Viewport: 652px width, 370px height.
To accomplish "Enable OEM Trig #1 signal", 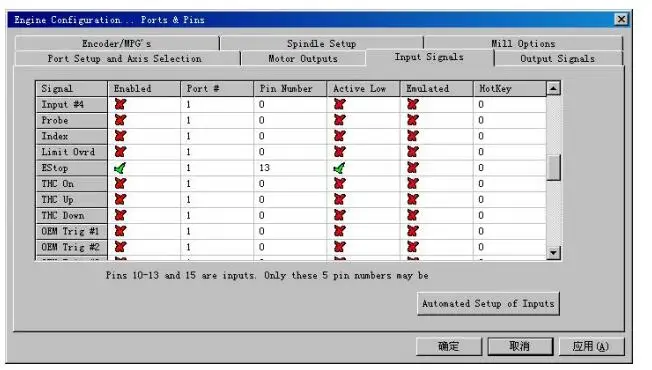I will [x=121, y=231].
